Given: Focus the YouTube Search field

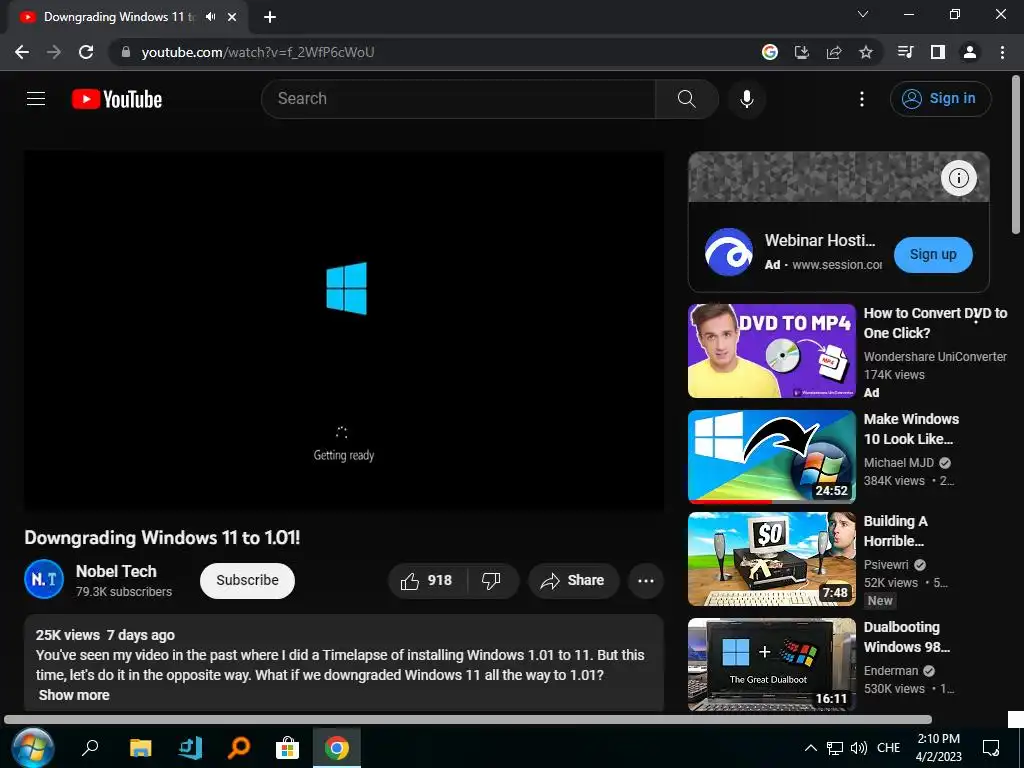Looking at the screenshot, I should coord(458,99).
